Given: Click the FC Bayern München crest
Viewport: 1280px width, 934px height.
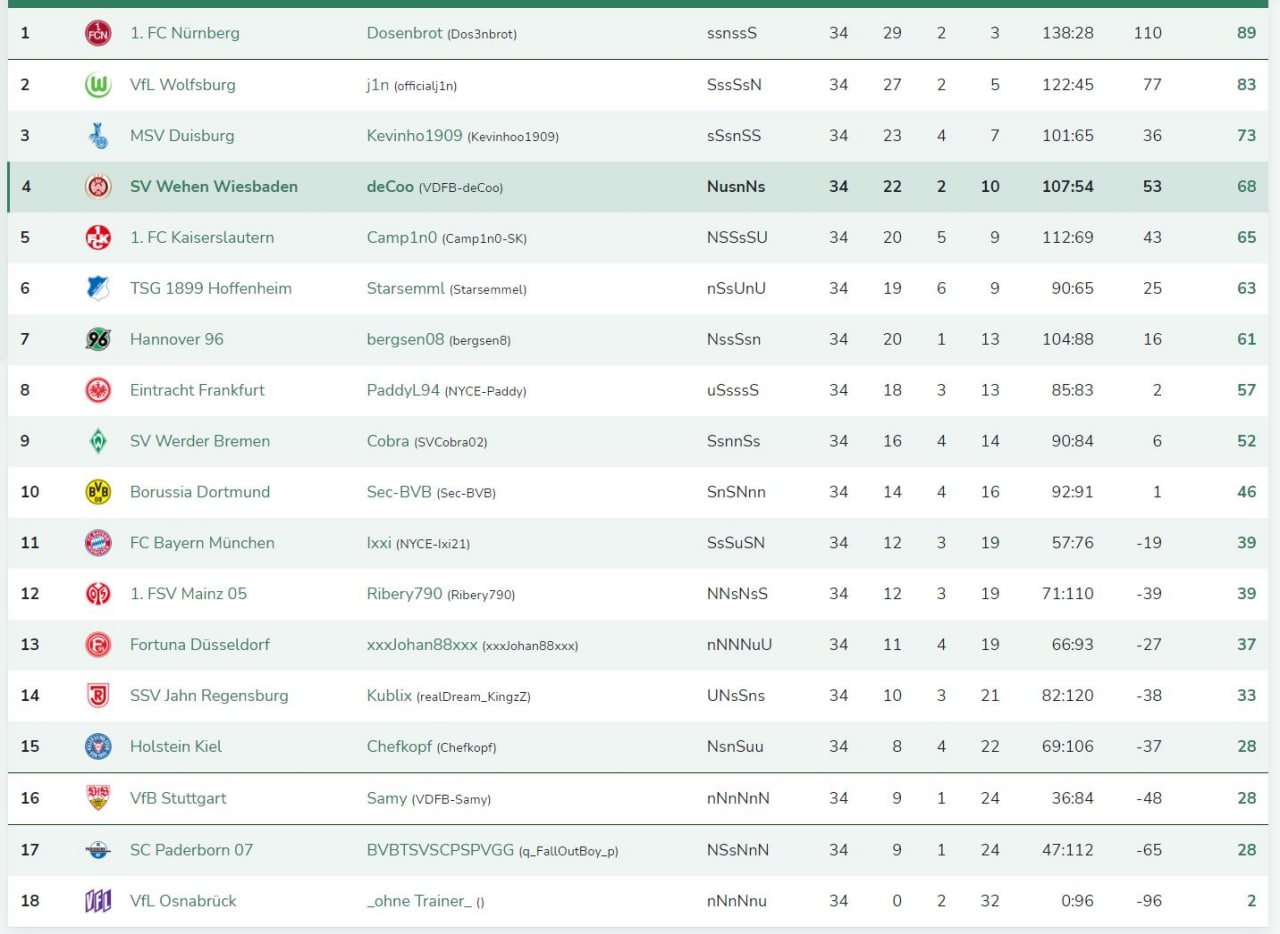Looking at the screenshot, I should point(98,543).
